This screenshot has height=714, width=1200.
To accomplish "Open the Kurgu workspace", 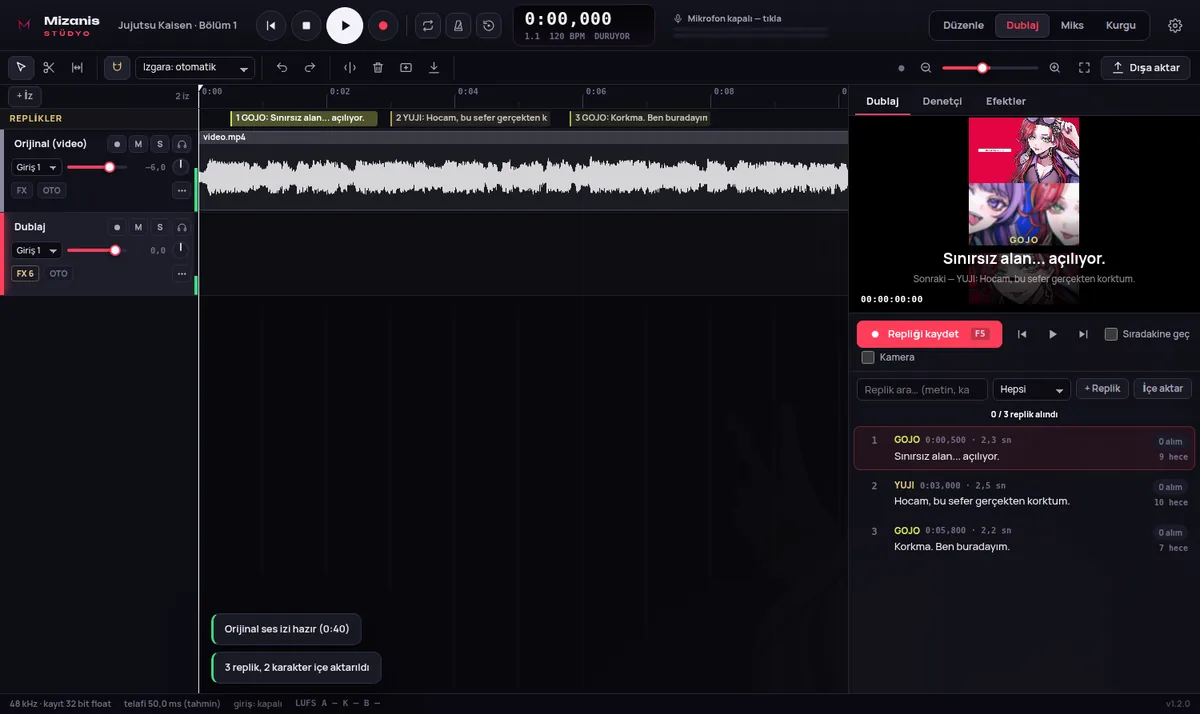I will click(x=1121, y=25).
